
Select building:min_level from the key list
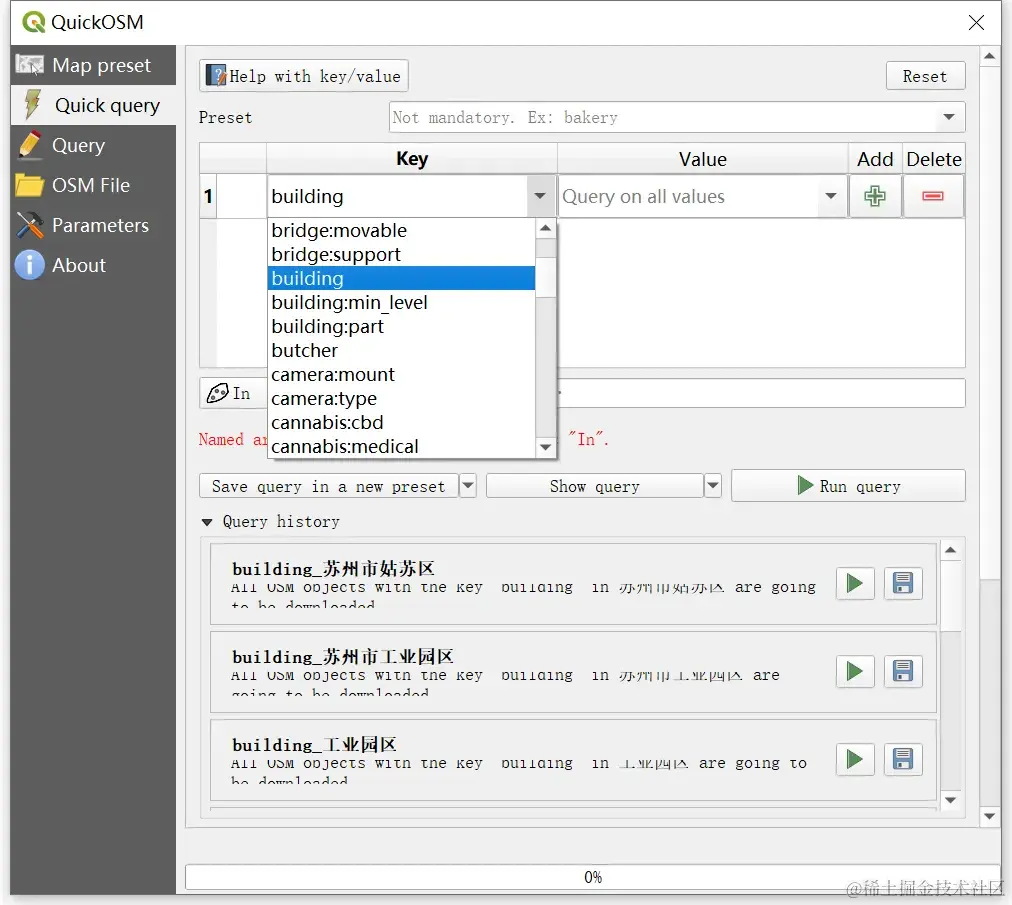[401, 303]
